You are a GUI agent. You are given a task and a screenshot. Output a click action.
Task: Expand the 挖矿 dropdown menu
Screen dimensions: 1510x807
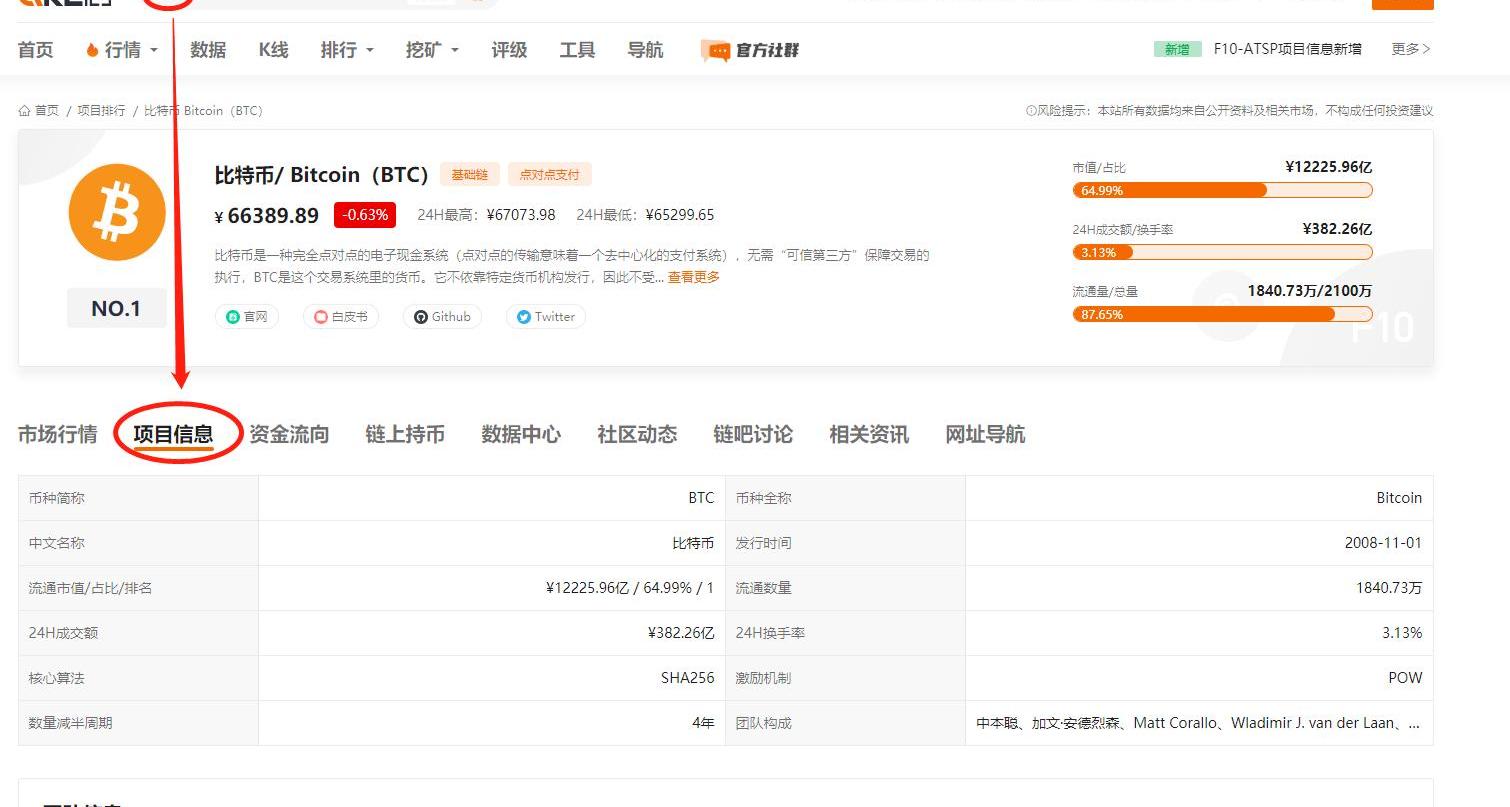[432, 50]
